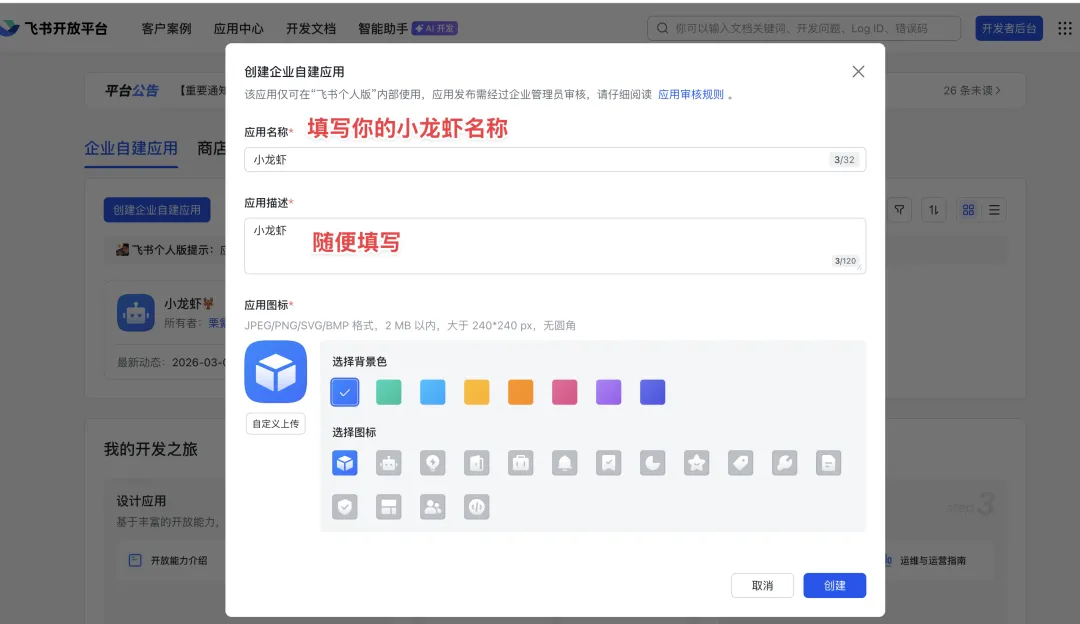The image size is (1080, 624).
Task: Cancel with the 取消 button
Action: coord(762,585)
